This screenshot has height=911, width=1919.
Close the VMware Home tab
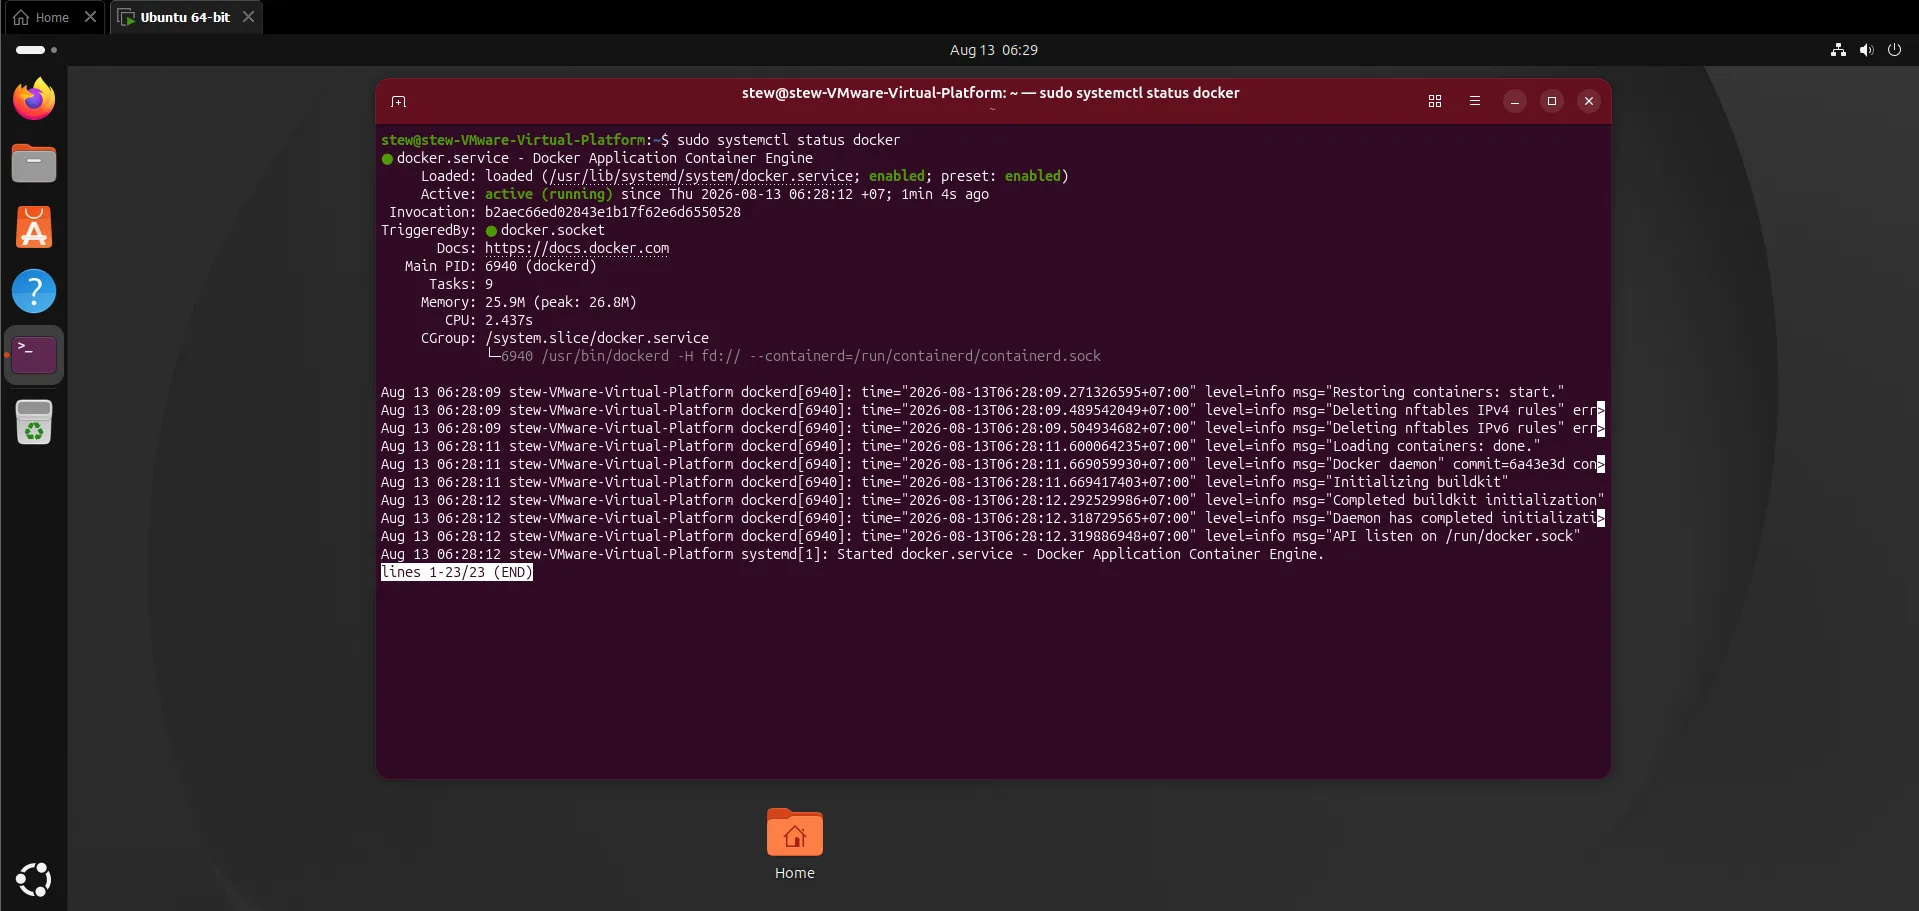[x=90, y=17]
